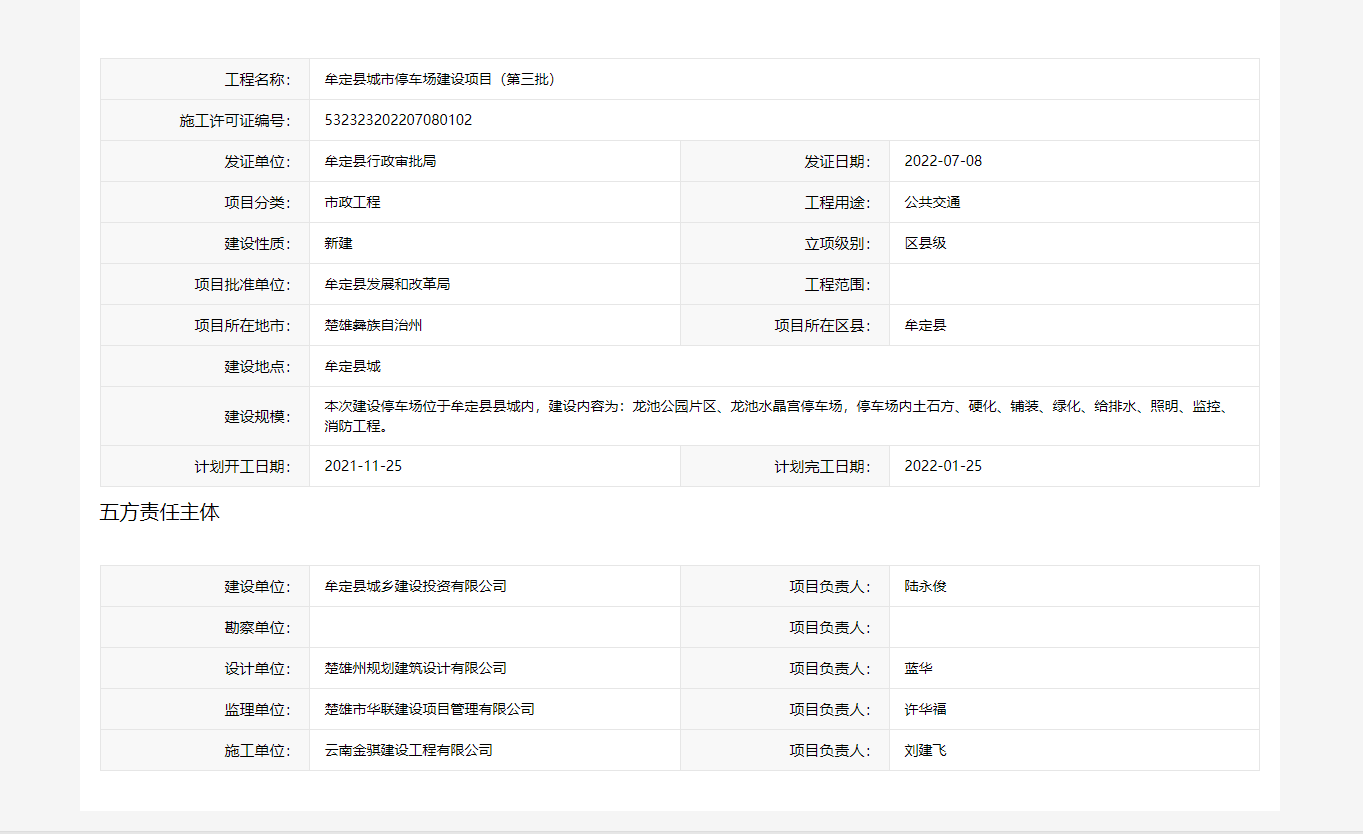Click the 发证单位 label
This screenshot has width=1363, height=834.
257,161
